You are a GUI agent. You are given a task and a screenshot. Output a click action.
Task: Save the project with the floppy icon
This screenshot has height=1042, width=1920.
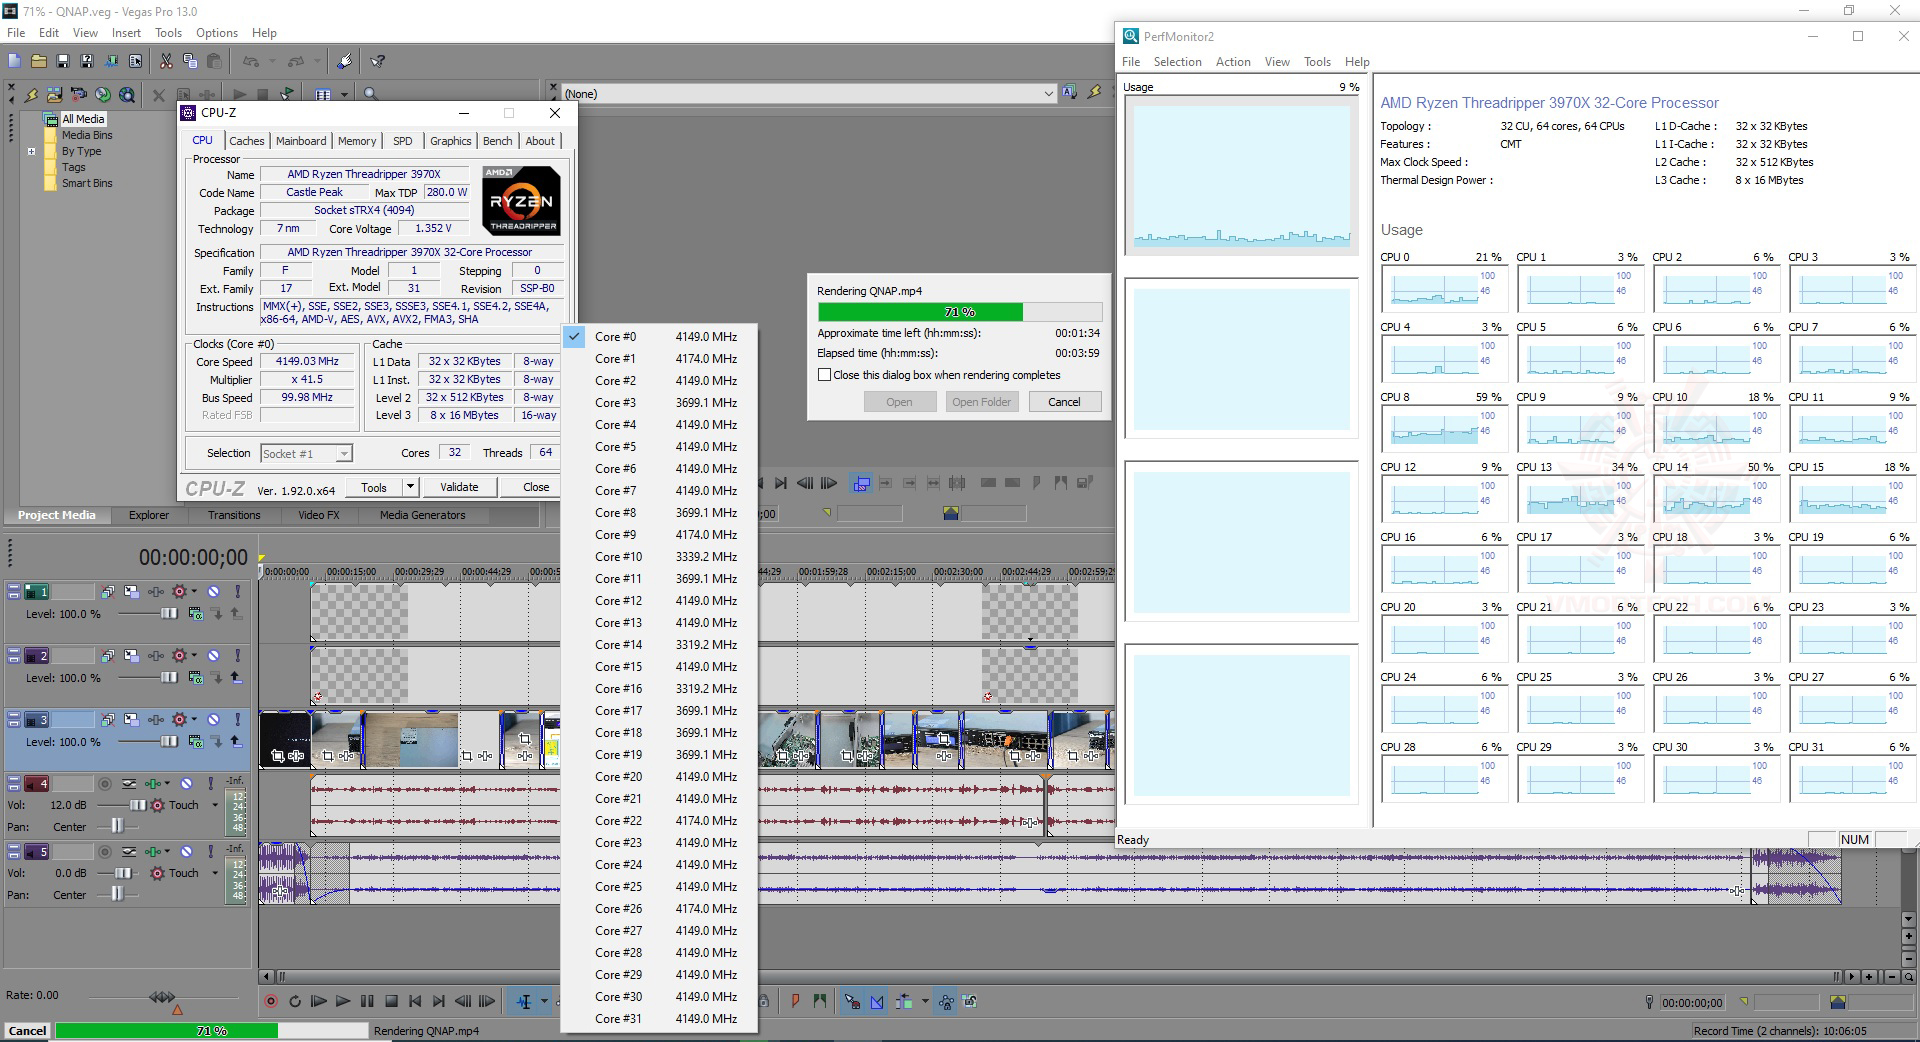[x=63, y=61]
